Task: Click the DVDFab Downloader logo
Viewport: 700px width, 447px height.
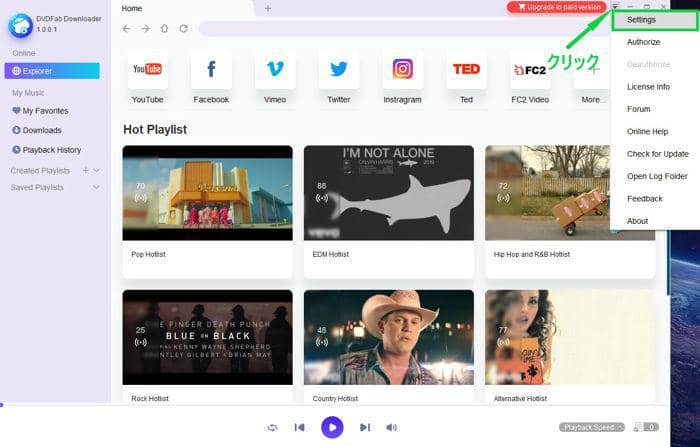Action: (x=20, y=25)
